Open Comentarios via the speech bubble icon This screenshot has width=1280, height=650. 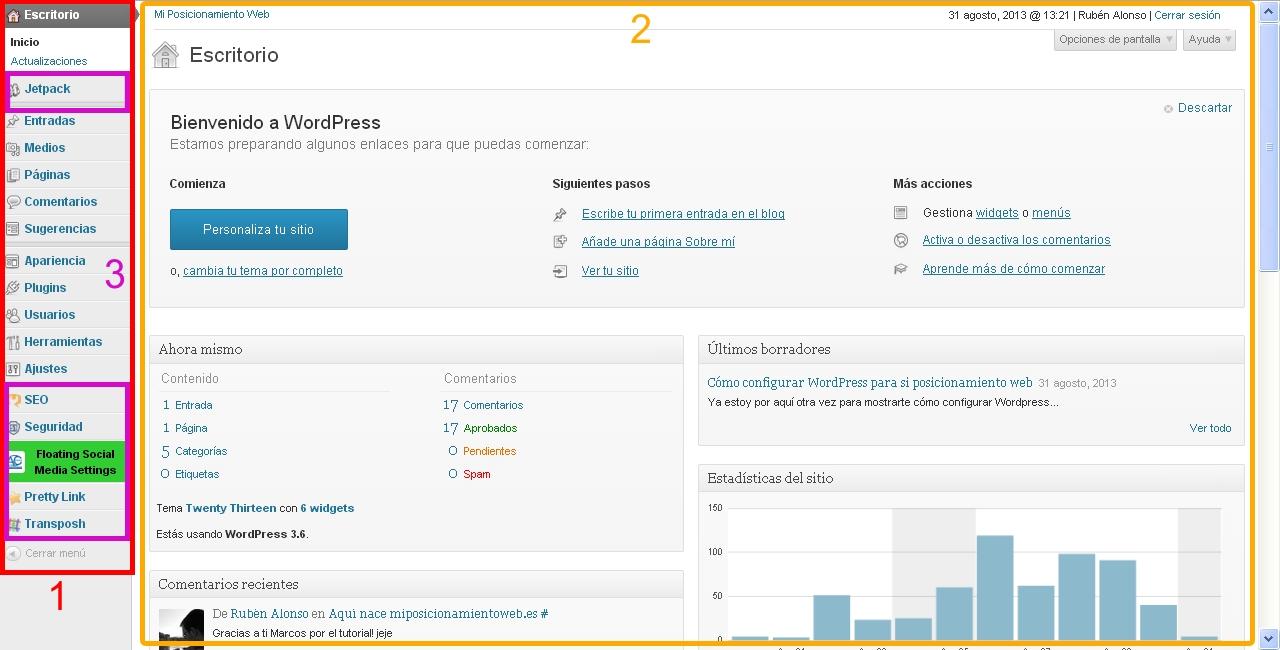click(x=14, y=201)
